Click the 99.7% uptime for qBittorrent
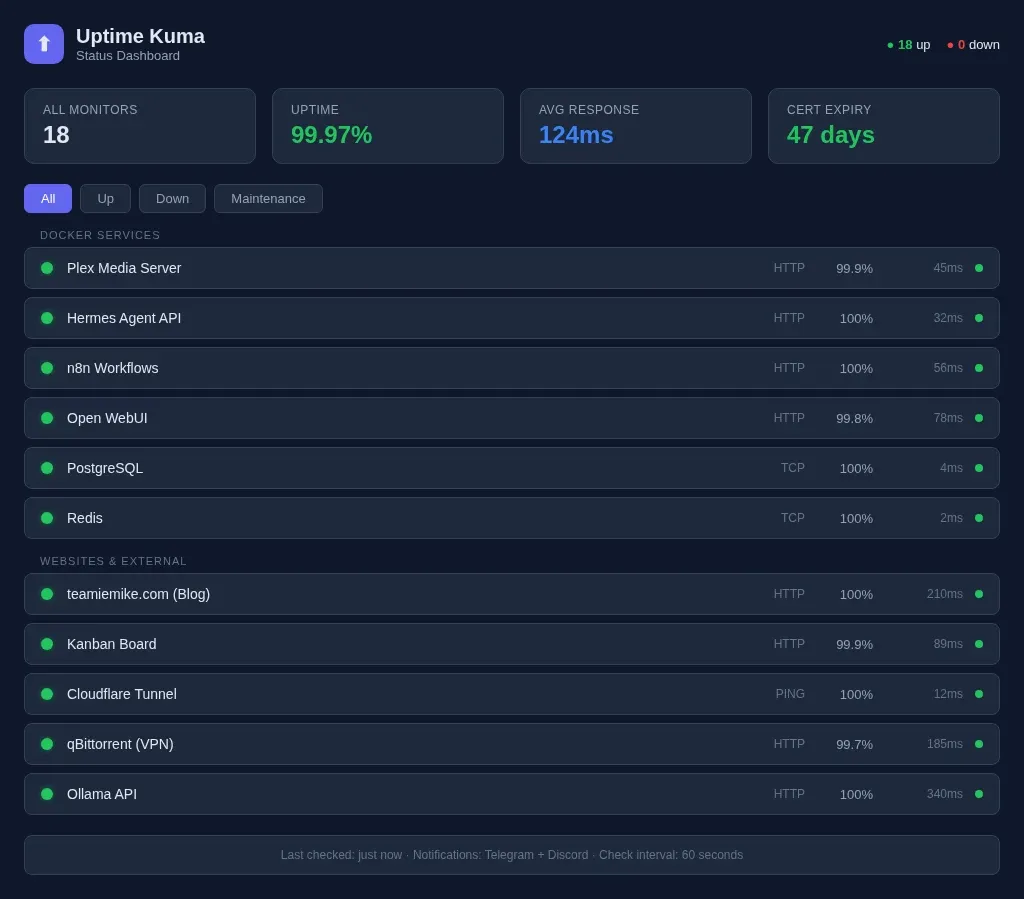Viewport: 1024px width, 899px height. (854, 744)
